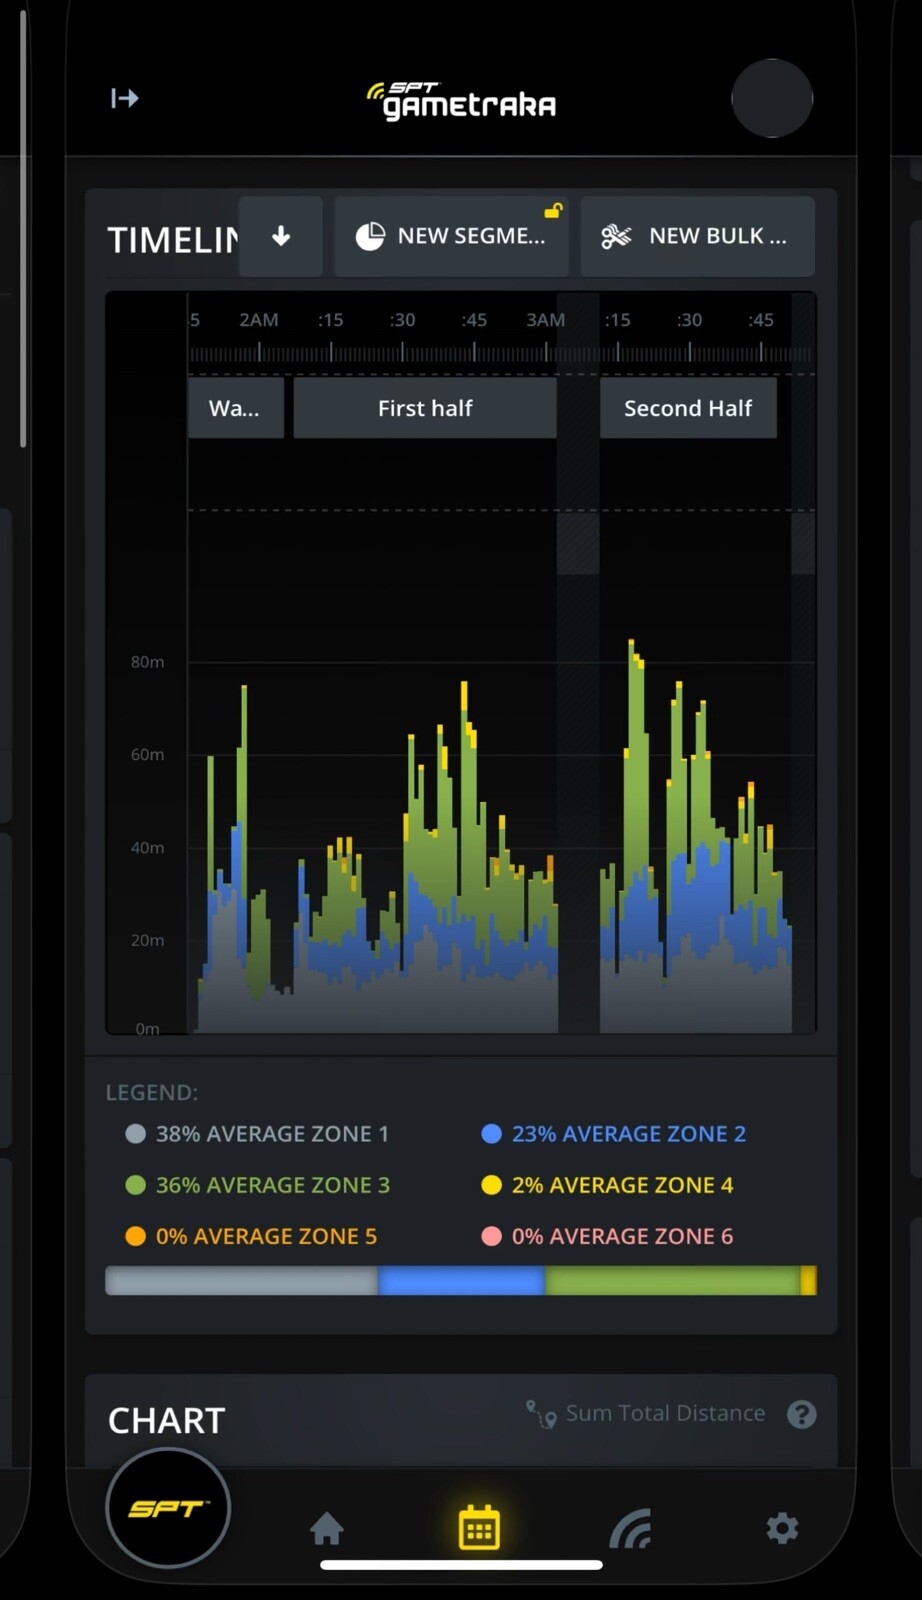This screenshot has width=922, height=1600.
Task: Click the blue zone 2 bar segment
Action: click(461, 1281)
